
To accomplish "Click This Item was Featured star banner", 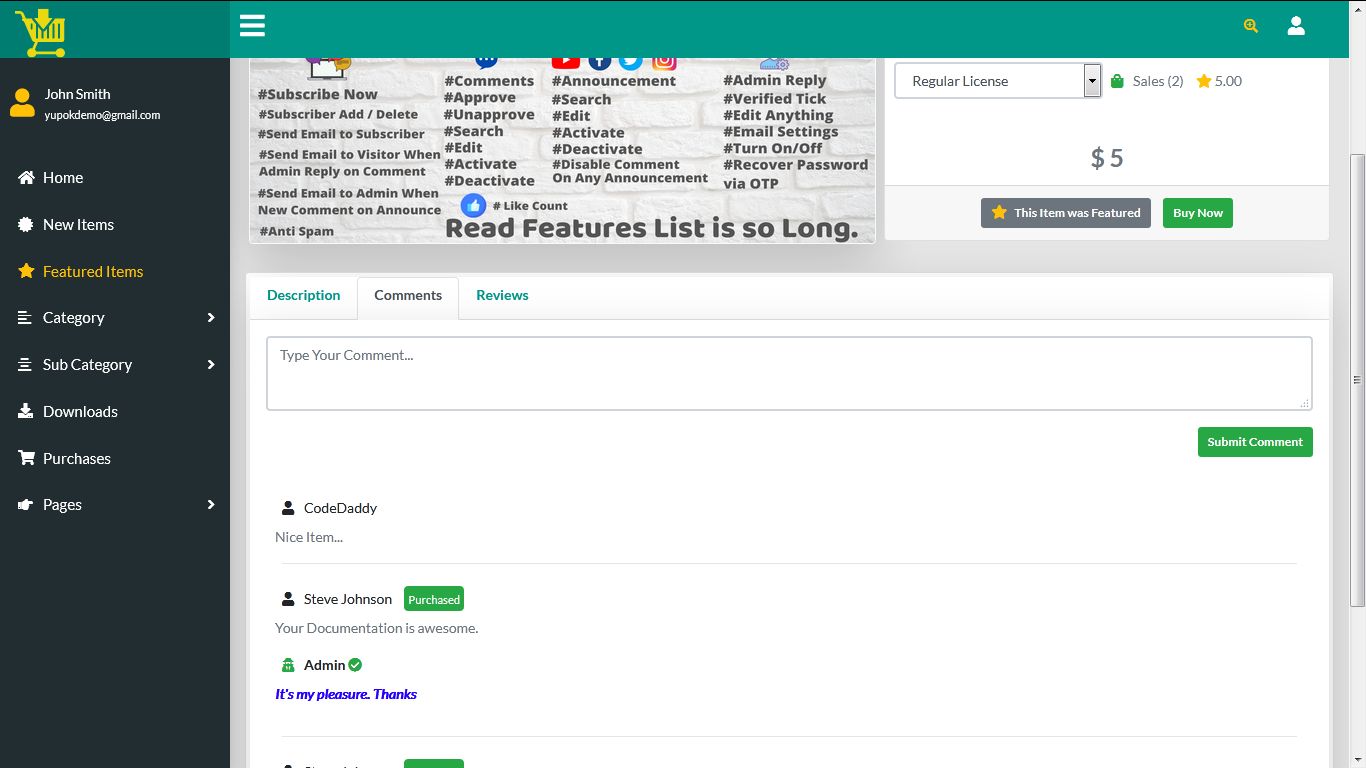I will [x=1065, y=212].
